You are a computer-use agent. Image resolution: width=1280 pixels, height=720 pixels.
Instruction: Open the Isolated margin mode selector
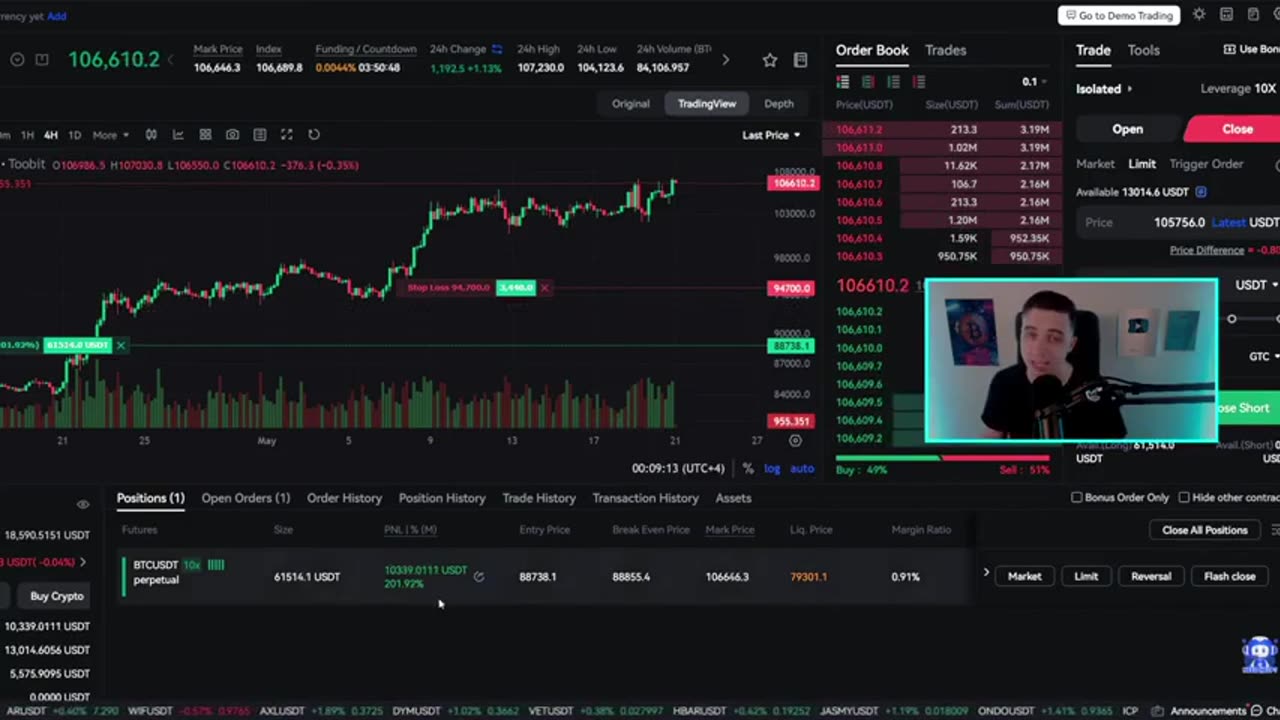pos(1104,89)
